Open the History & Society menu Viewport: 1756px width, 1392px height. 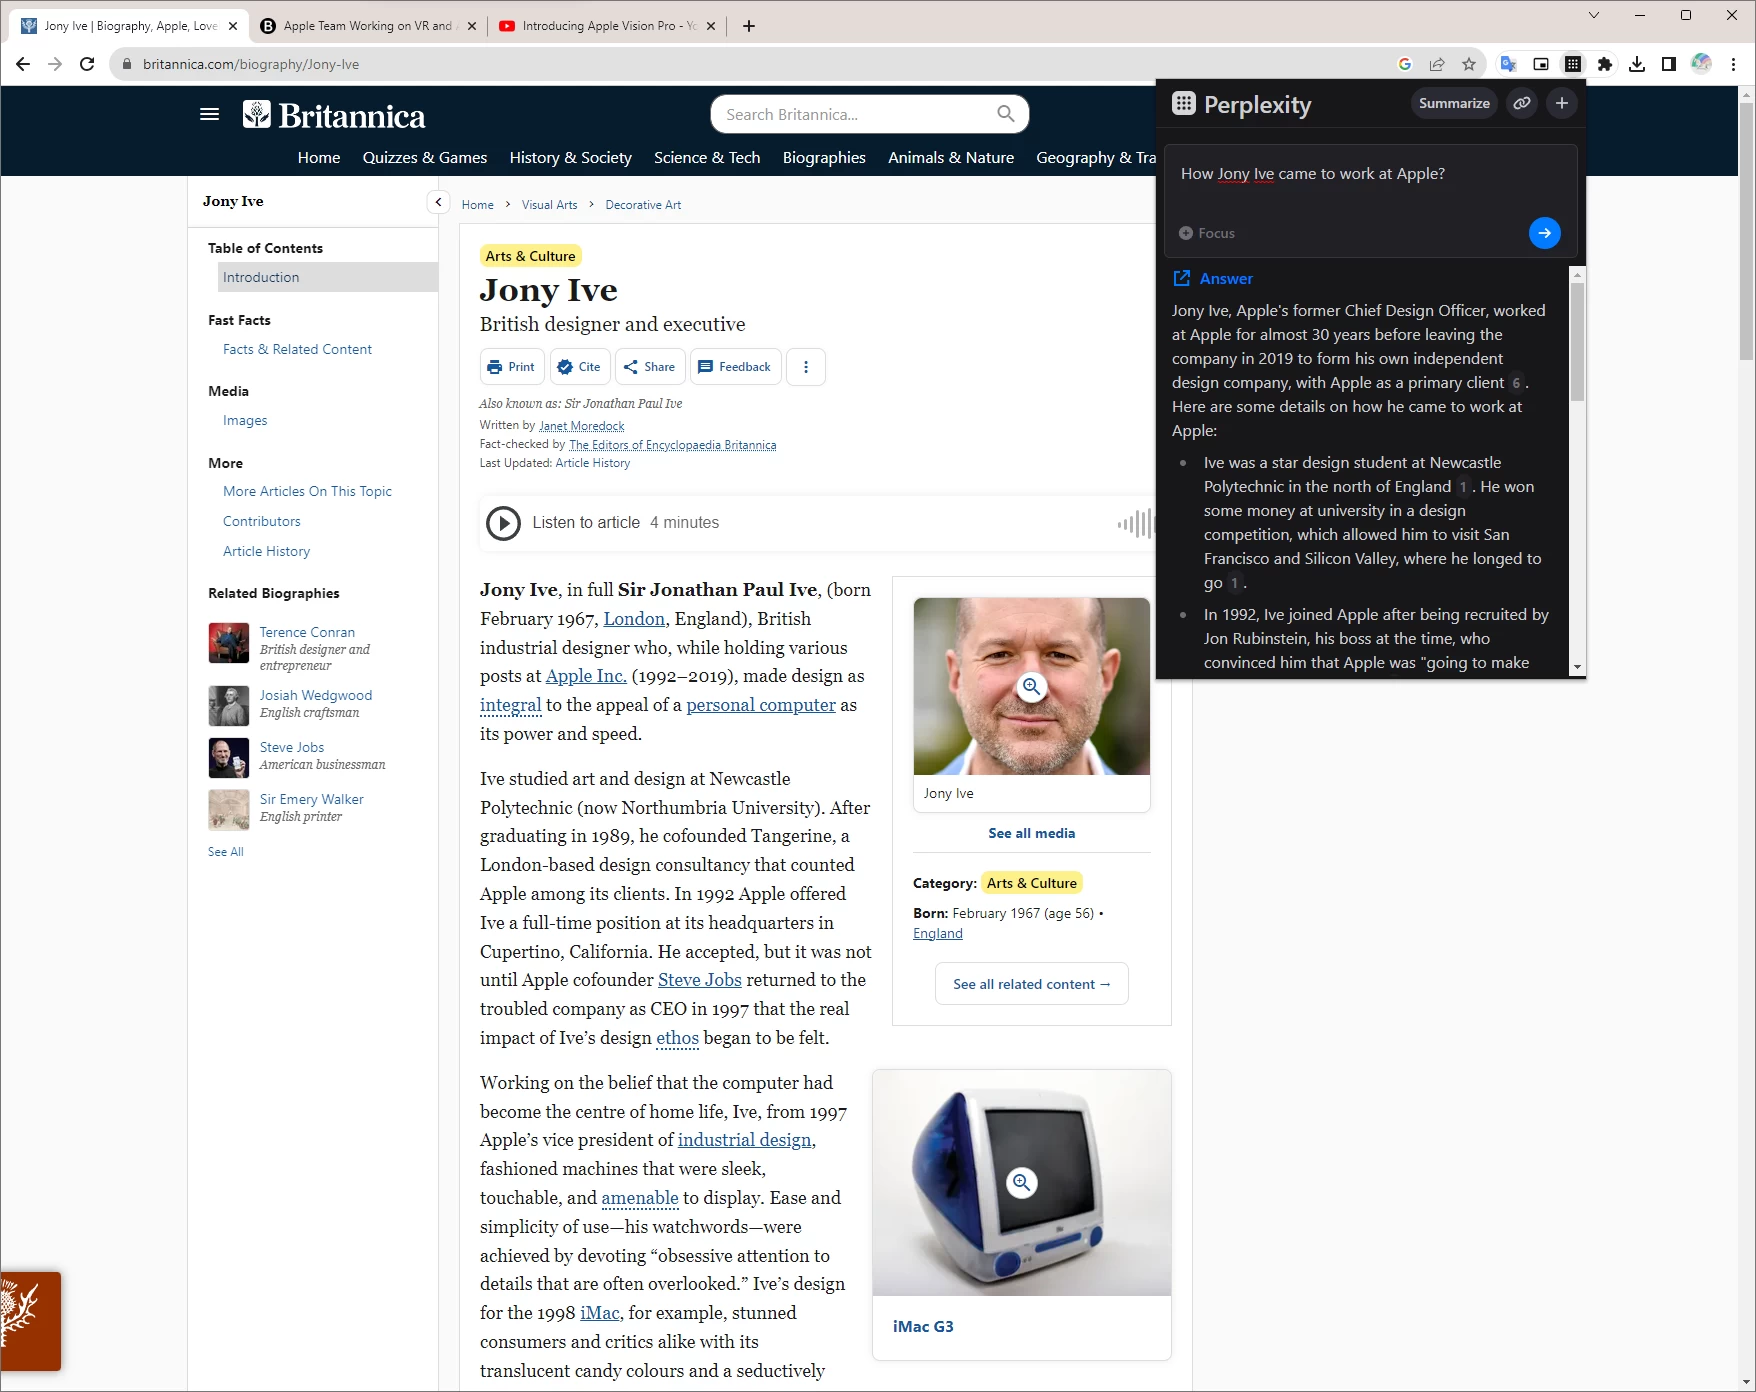click(x=571, y=158)
